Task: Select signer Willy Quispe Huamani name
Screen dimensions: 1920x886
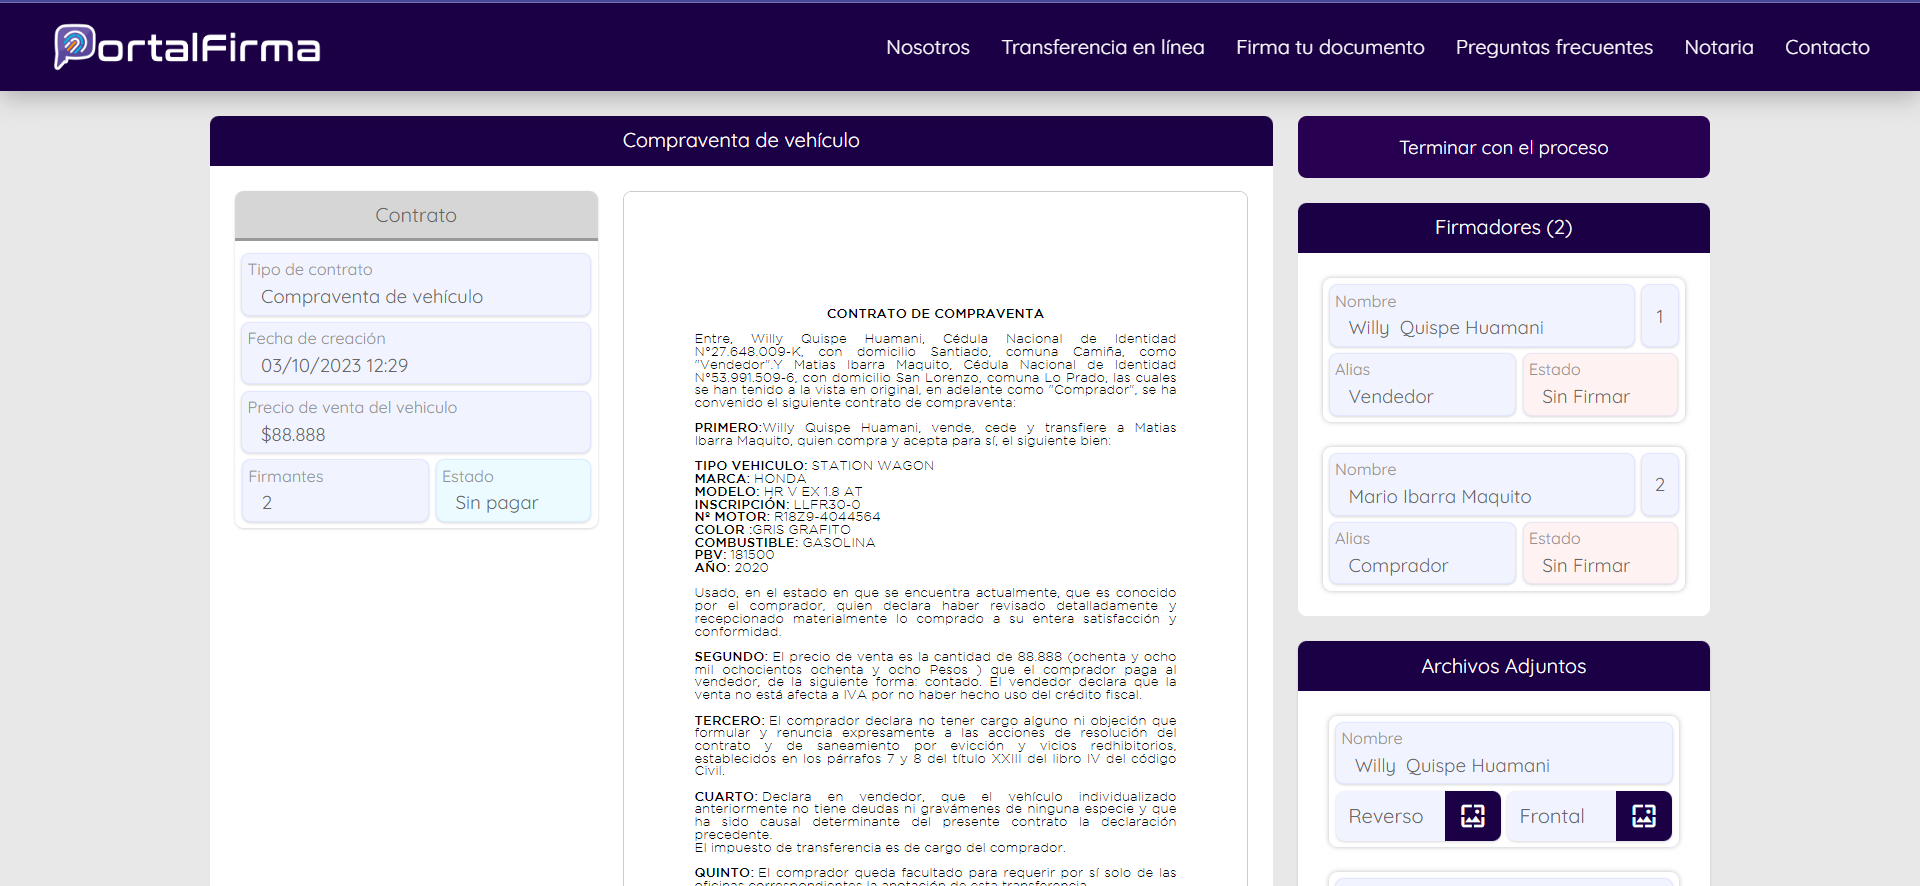Action: pyautogui.click(x=1481, y=316)
